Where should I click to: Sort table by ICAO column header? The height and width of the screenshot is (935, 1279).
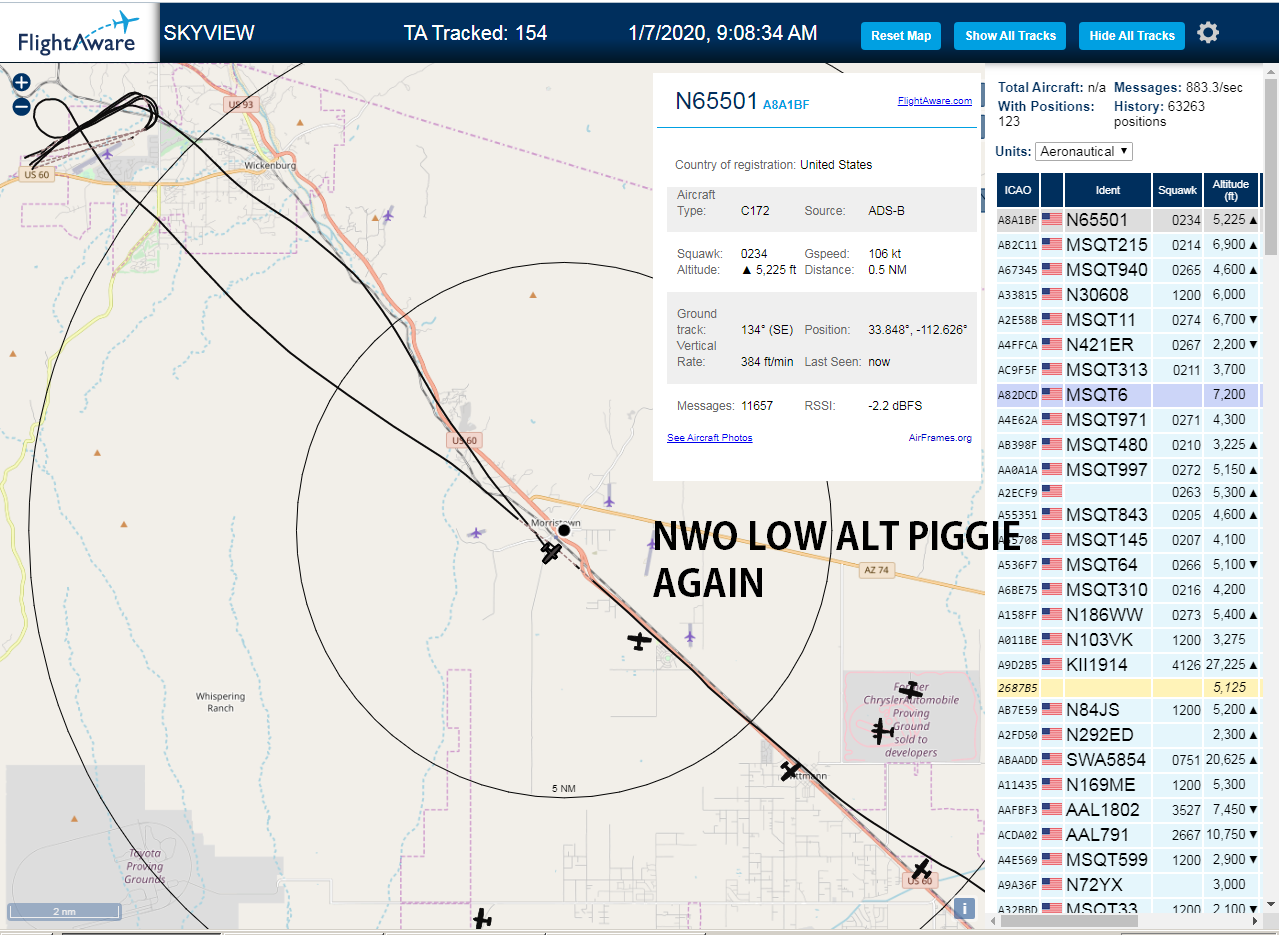tap(1018, 190)
